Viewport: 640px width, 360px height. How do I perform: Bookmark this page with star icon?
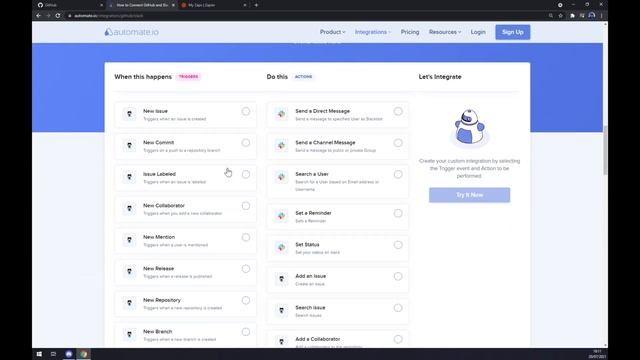pos(560,16)
